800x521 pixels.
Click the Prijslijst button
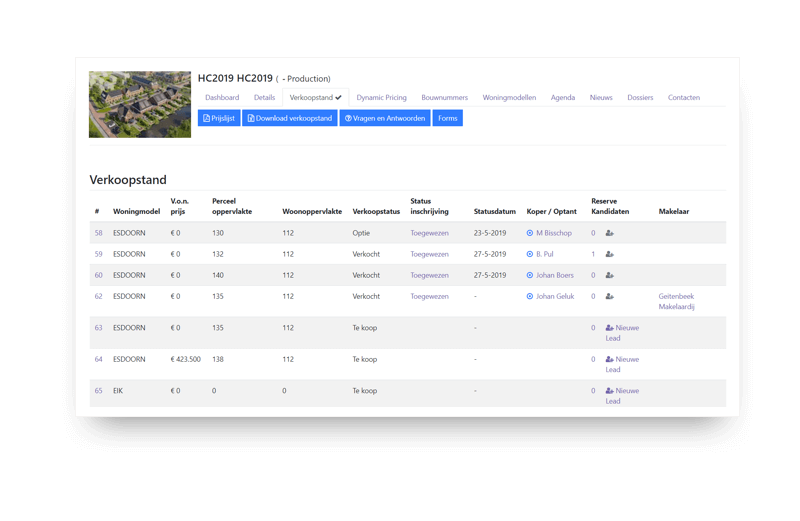[x=219, y=118]
